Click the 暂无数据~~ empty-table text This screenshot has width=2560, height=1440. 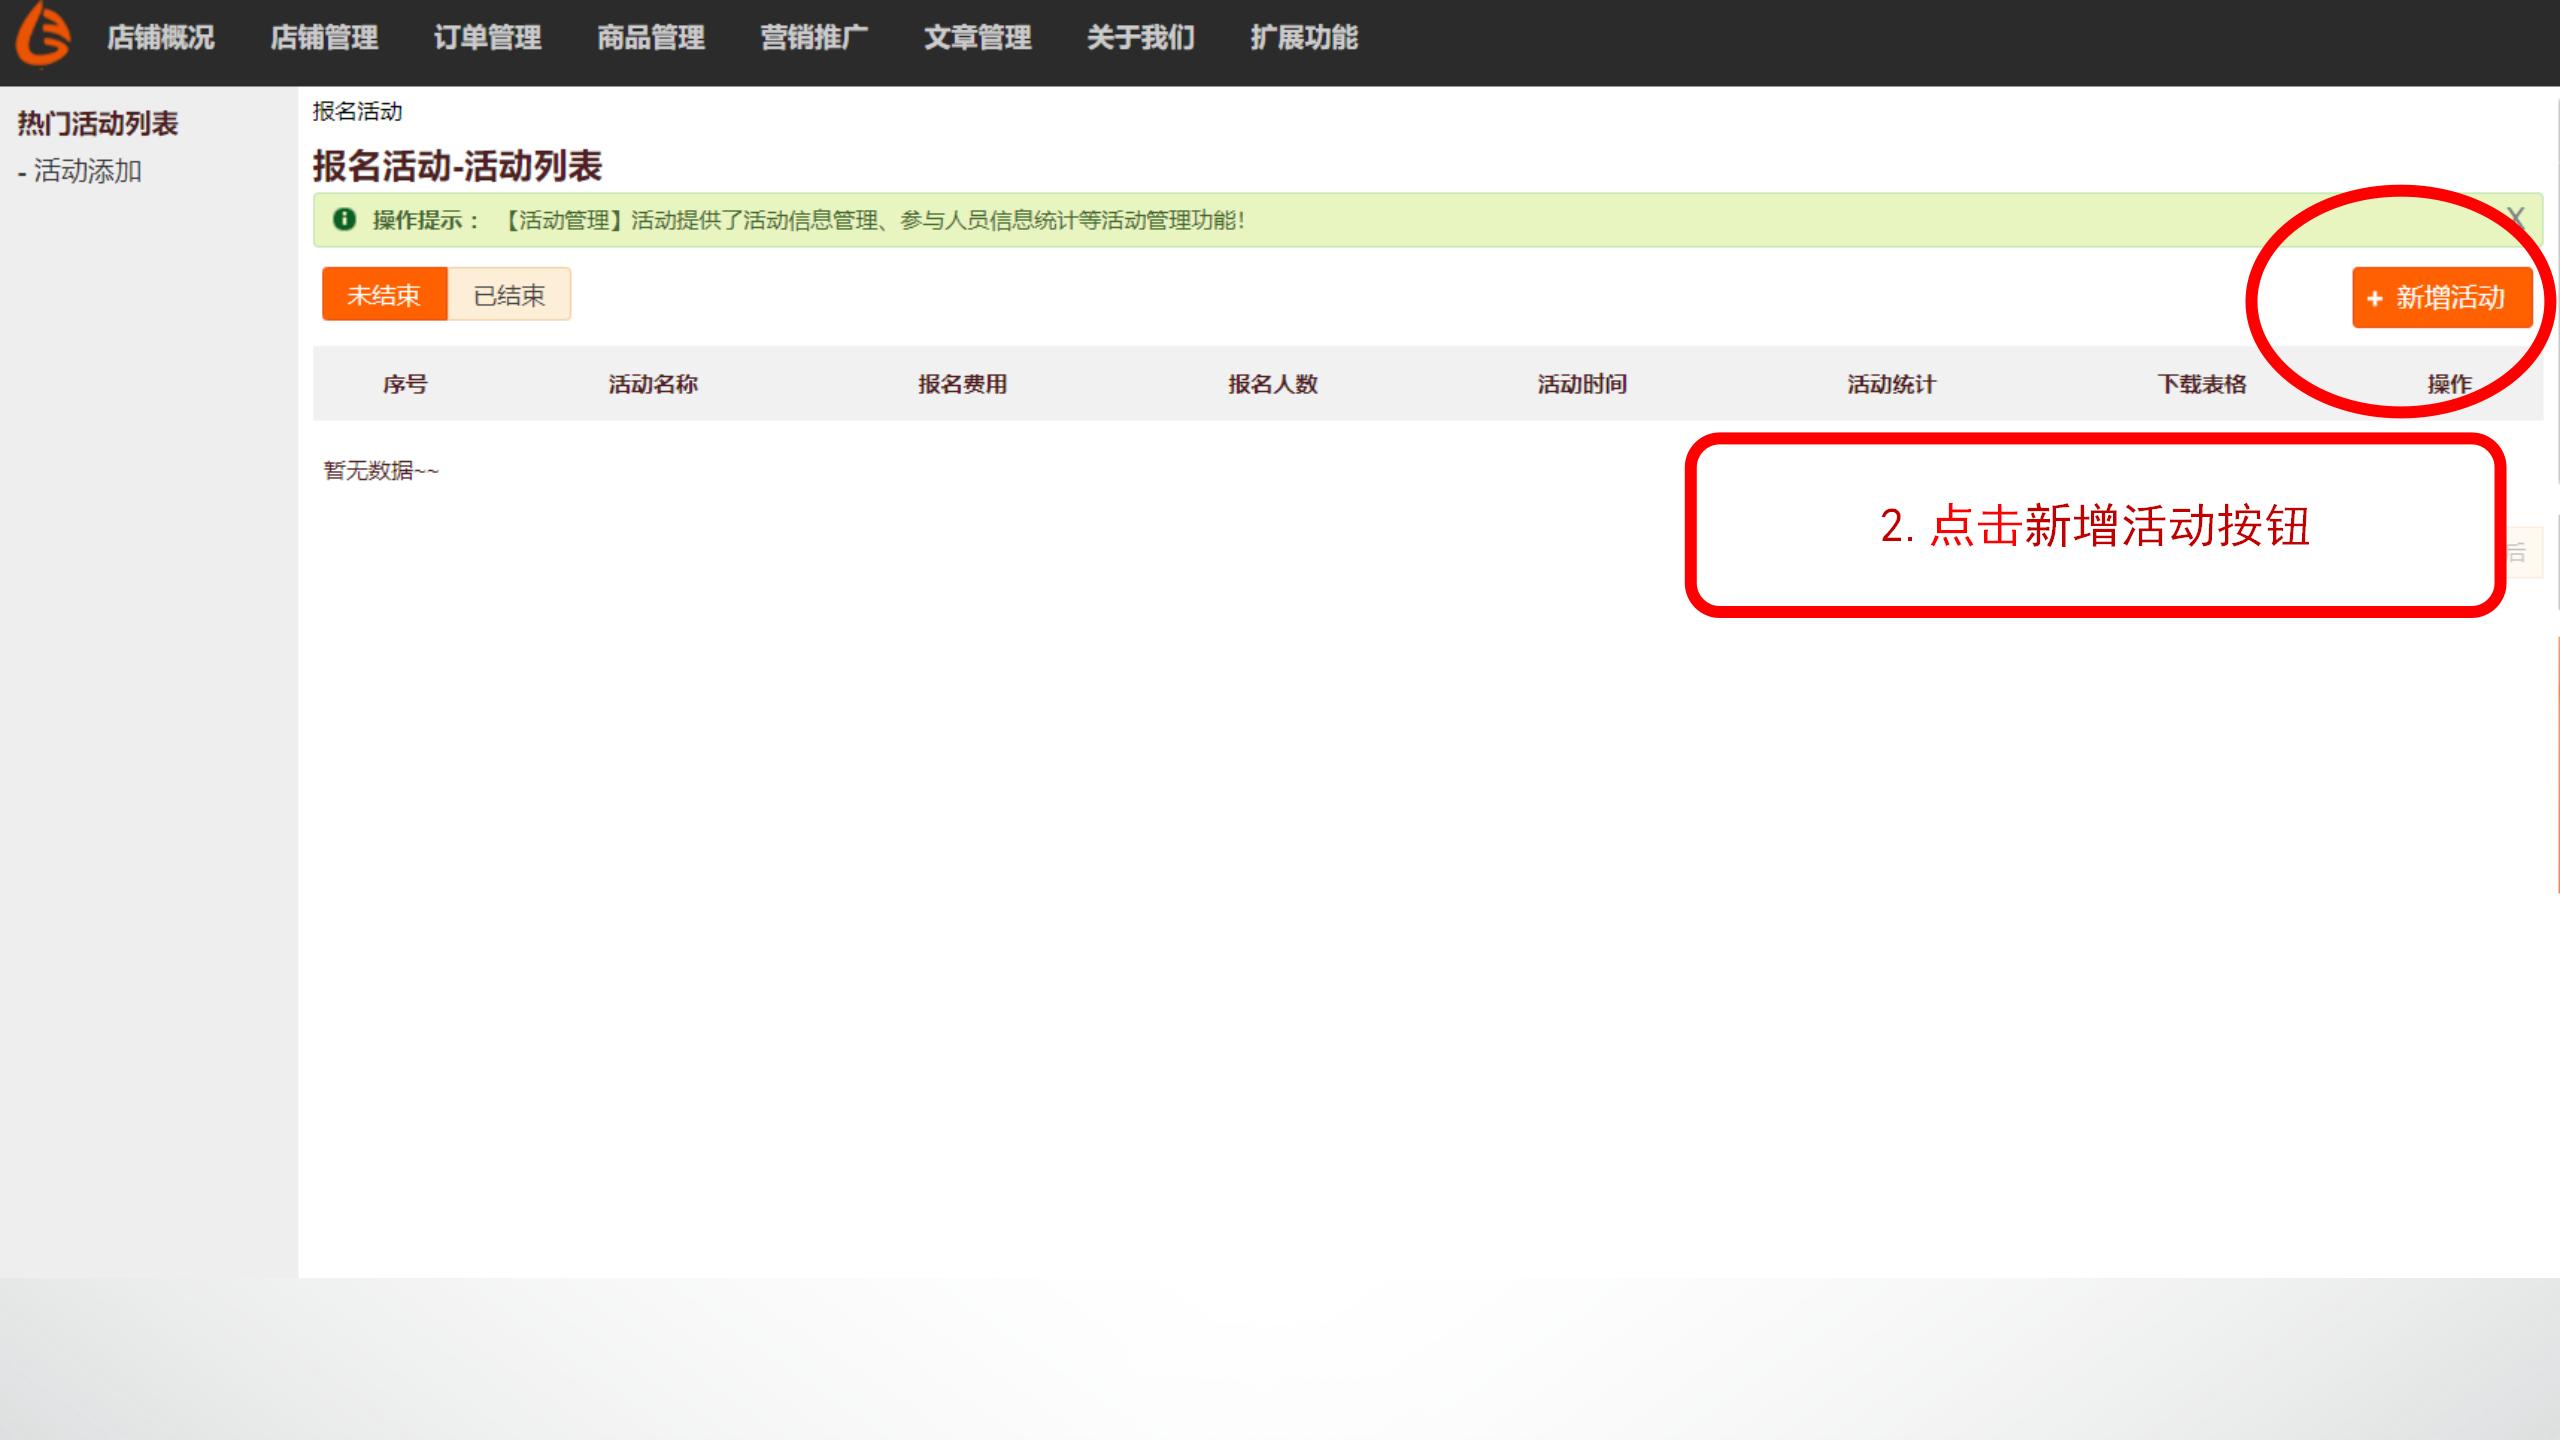(381, 470)
